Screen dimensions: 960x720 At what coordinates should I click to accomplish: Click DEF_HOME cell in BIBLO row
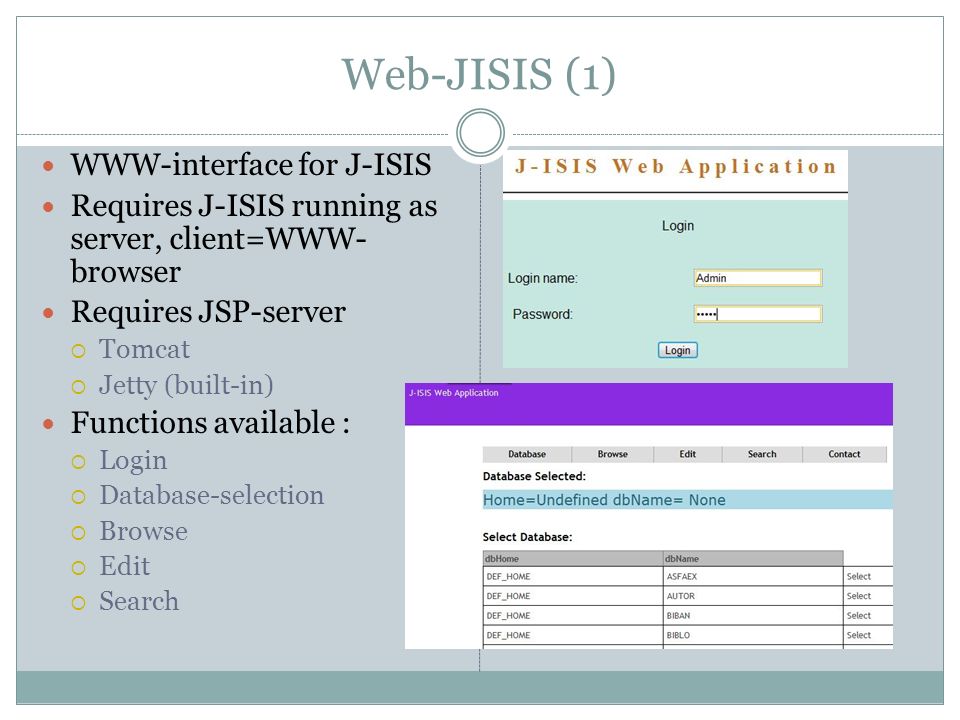pos(572,636)
